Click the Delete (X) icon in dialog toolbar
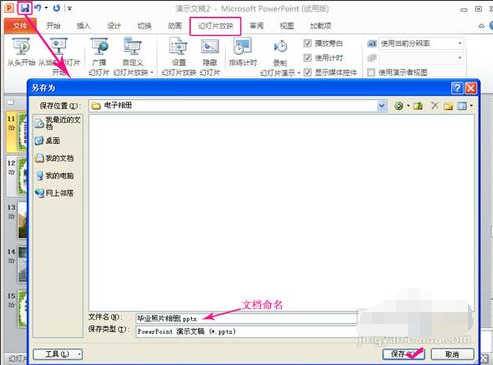493x365 pixels. [435, 106]
